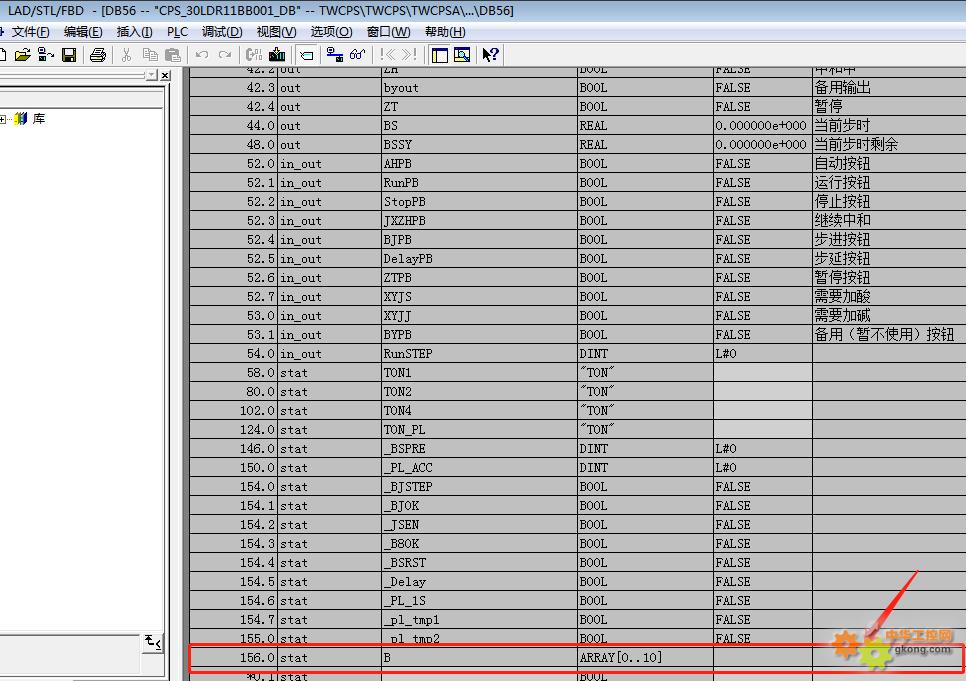The image size is (966, 681).
Task: Open the 编辑(E) menu
Action: (x=83, y=32)
